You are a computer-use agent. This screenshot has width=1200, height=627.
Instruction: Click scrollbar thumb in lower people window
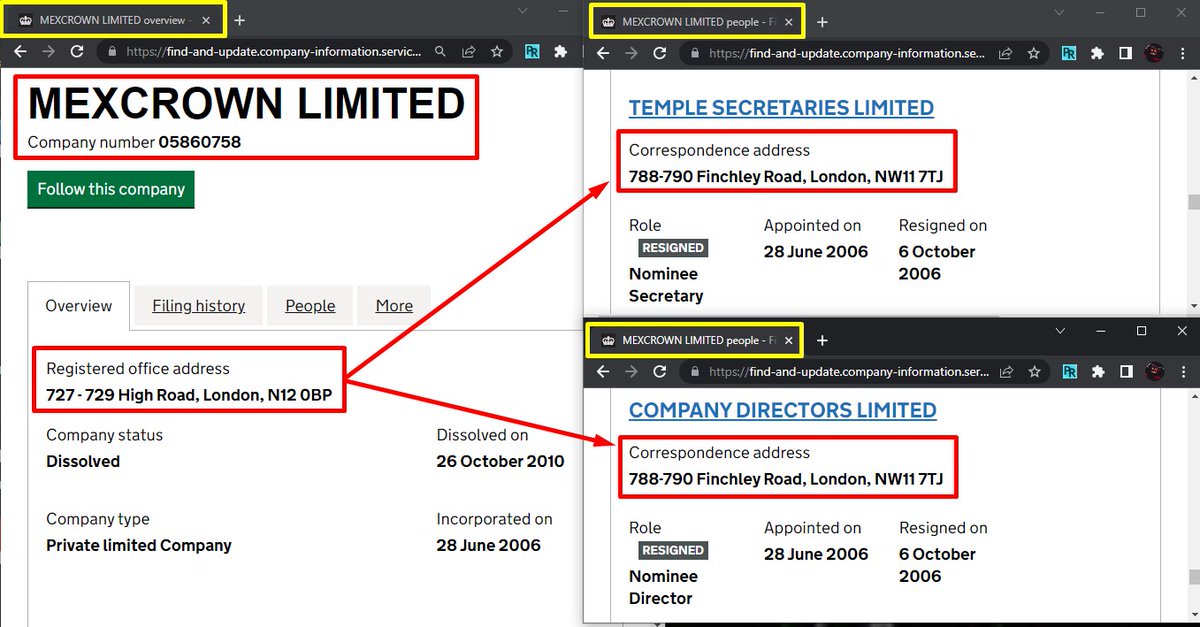pyautogui.click(x=1192, y=577)
